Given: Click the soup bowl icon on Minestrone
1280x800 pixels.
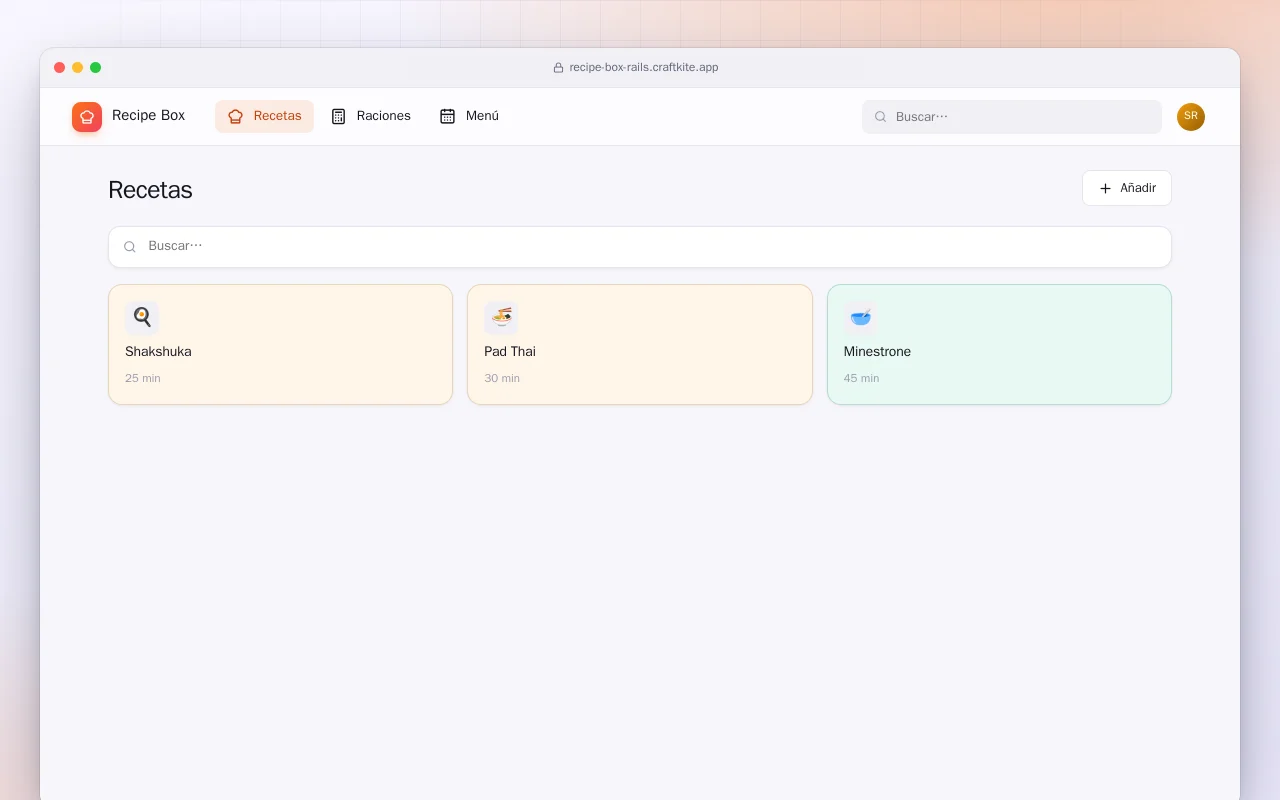Looking at the screenshot, I should [x=860, y=318].
